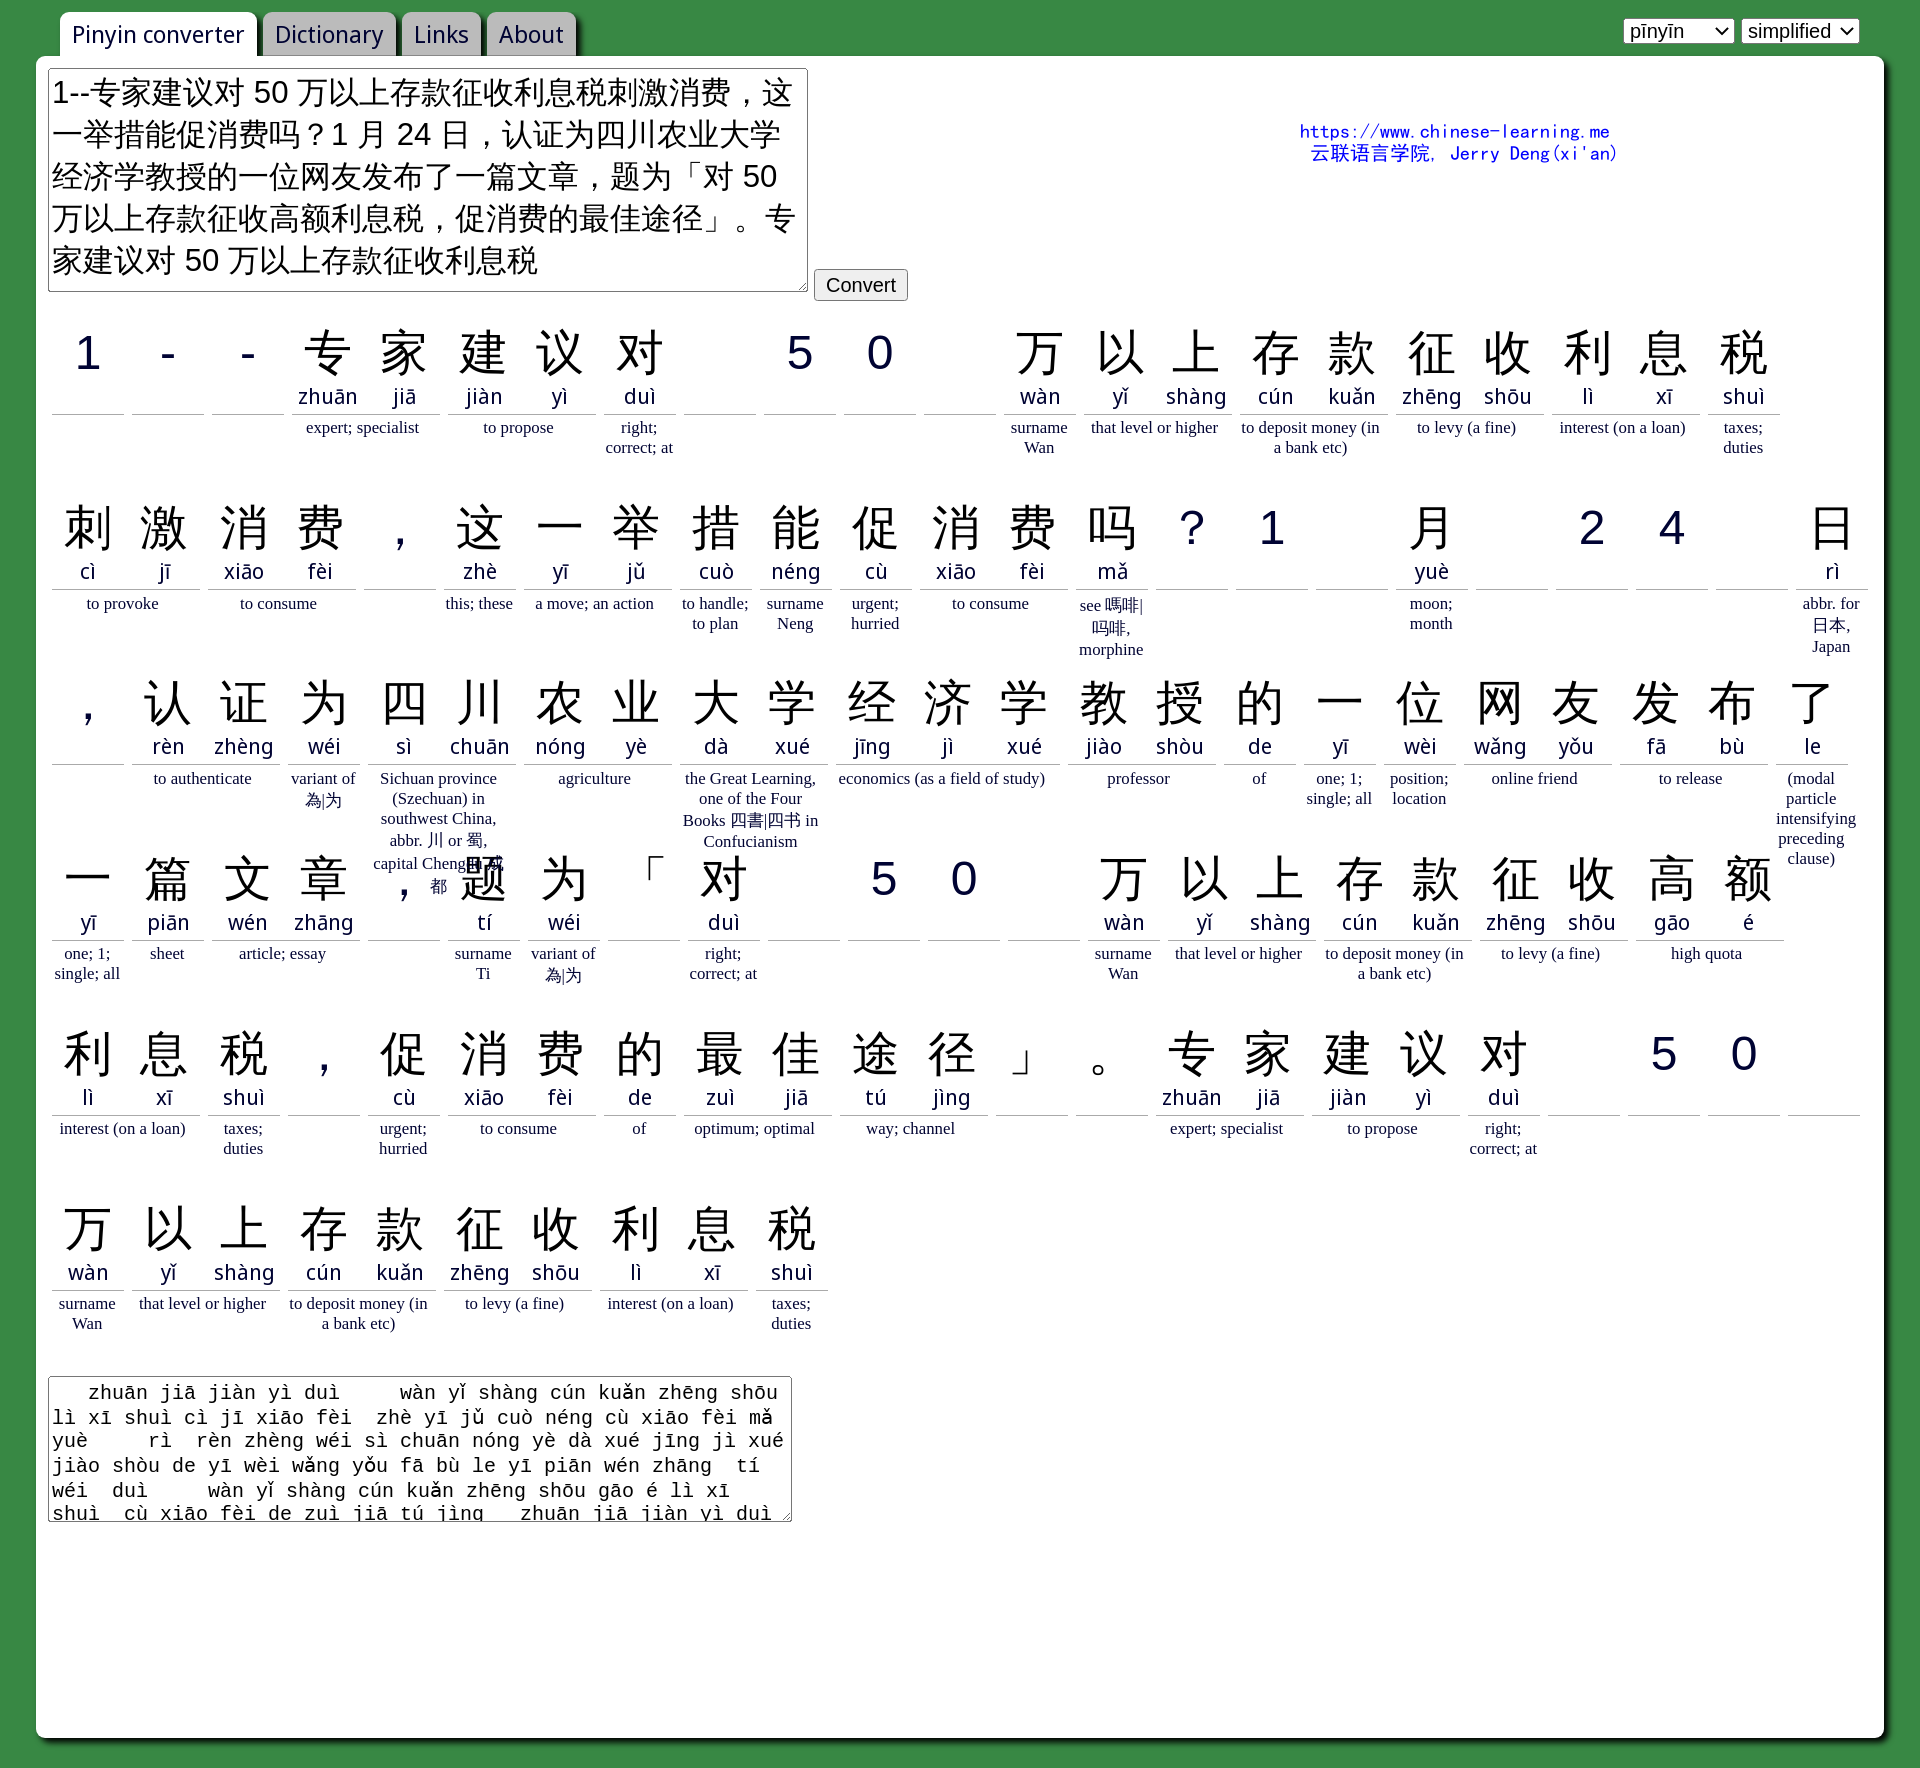Screen dimensions: 1920x1768
Task: Click the character 证 with pinyin zhèng
Action: click(243, 704)
